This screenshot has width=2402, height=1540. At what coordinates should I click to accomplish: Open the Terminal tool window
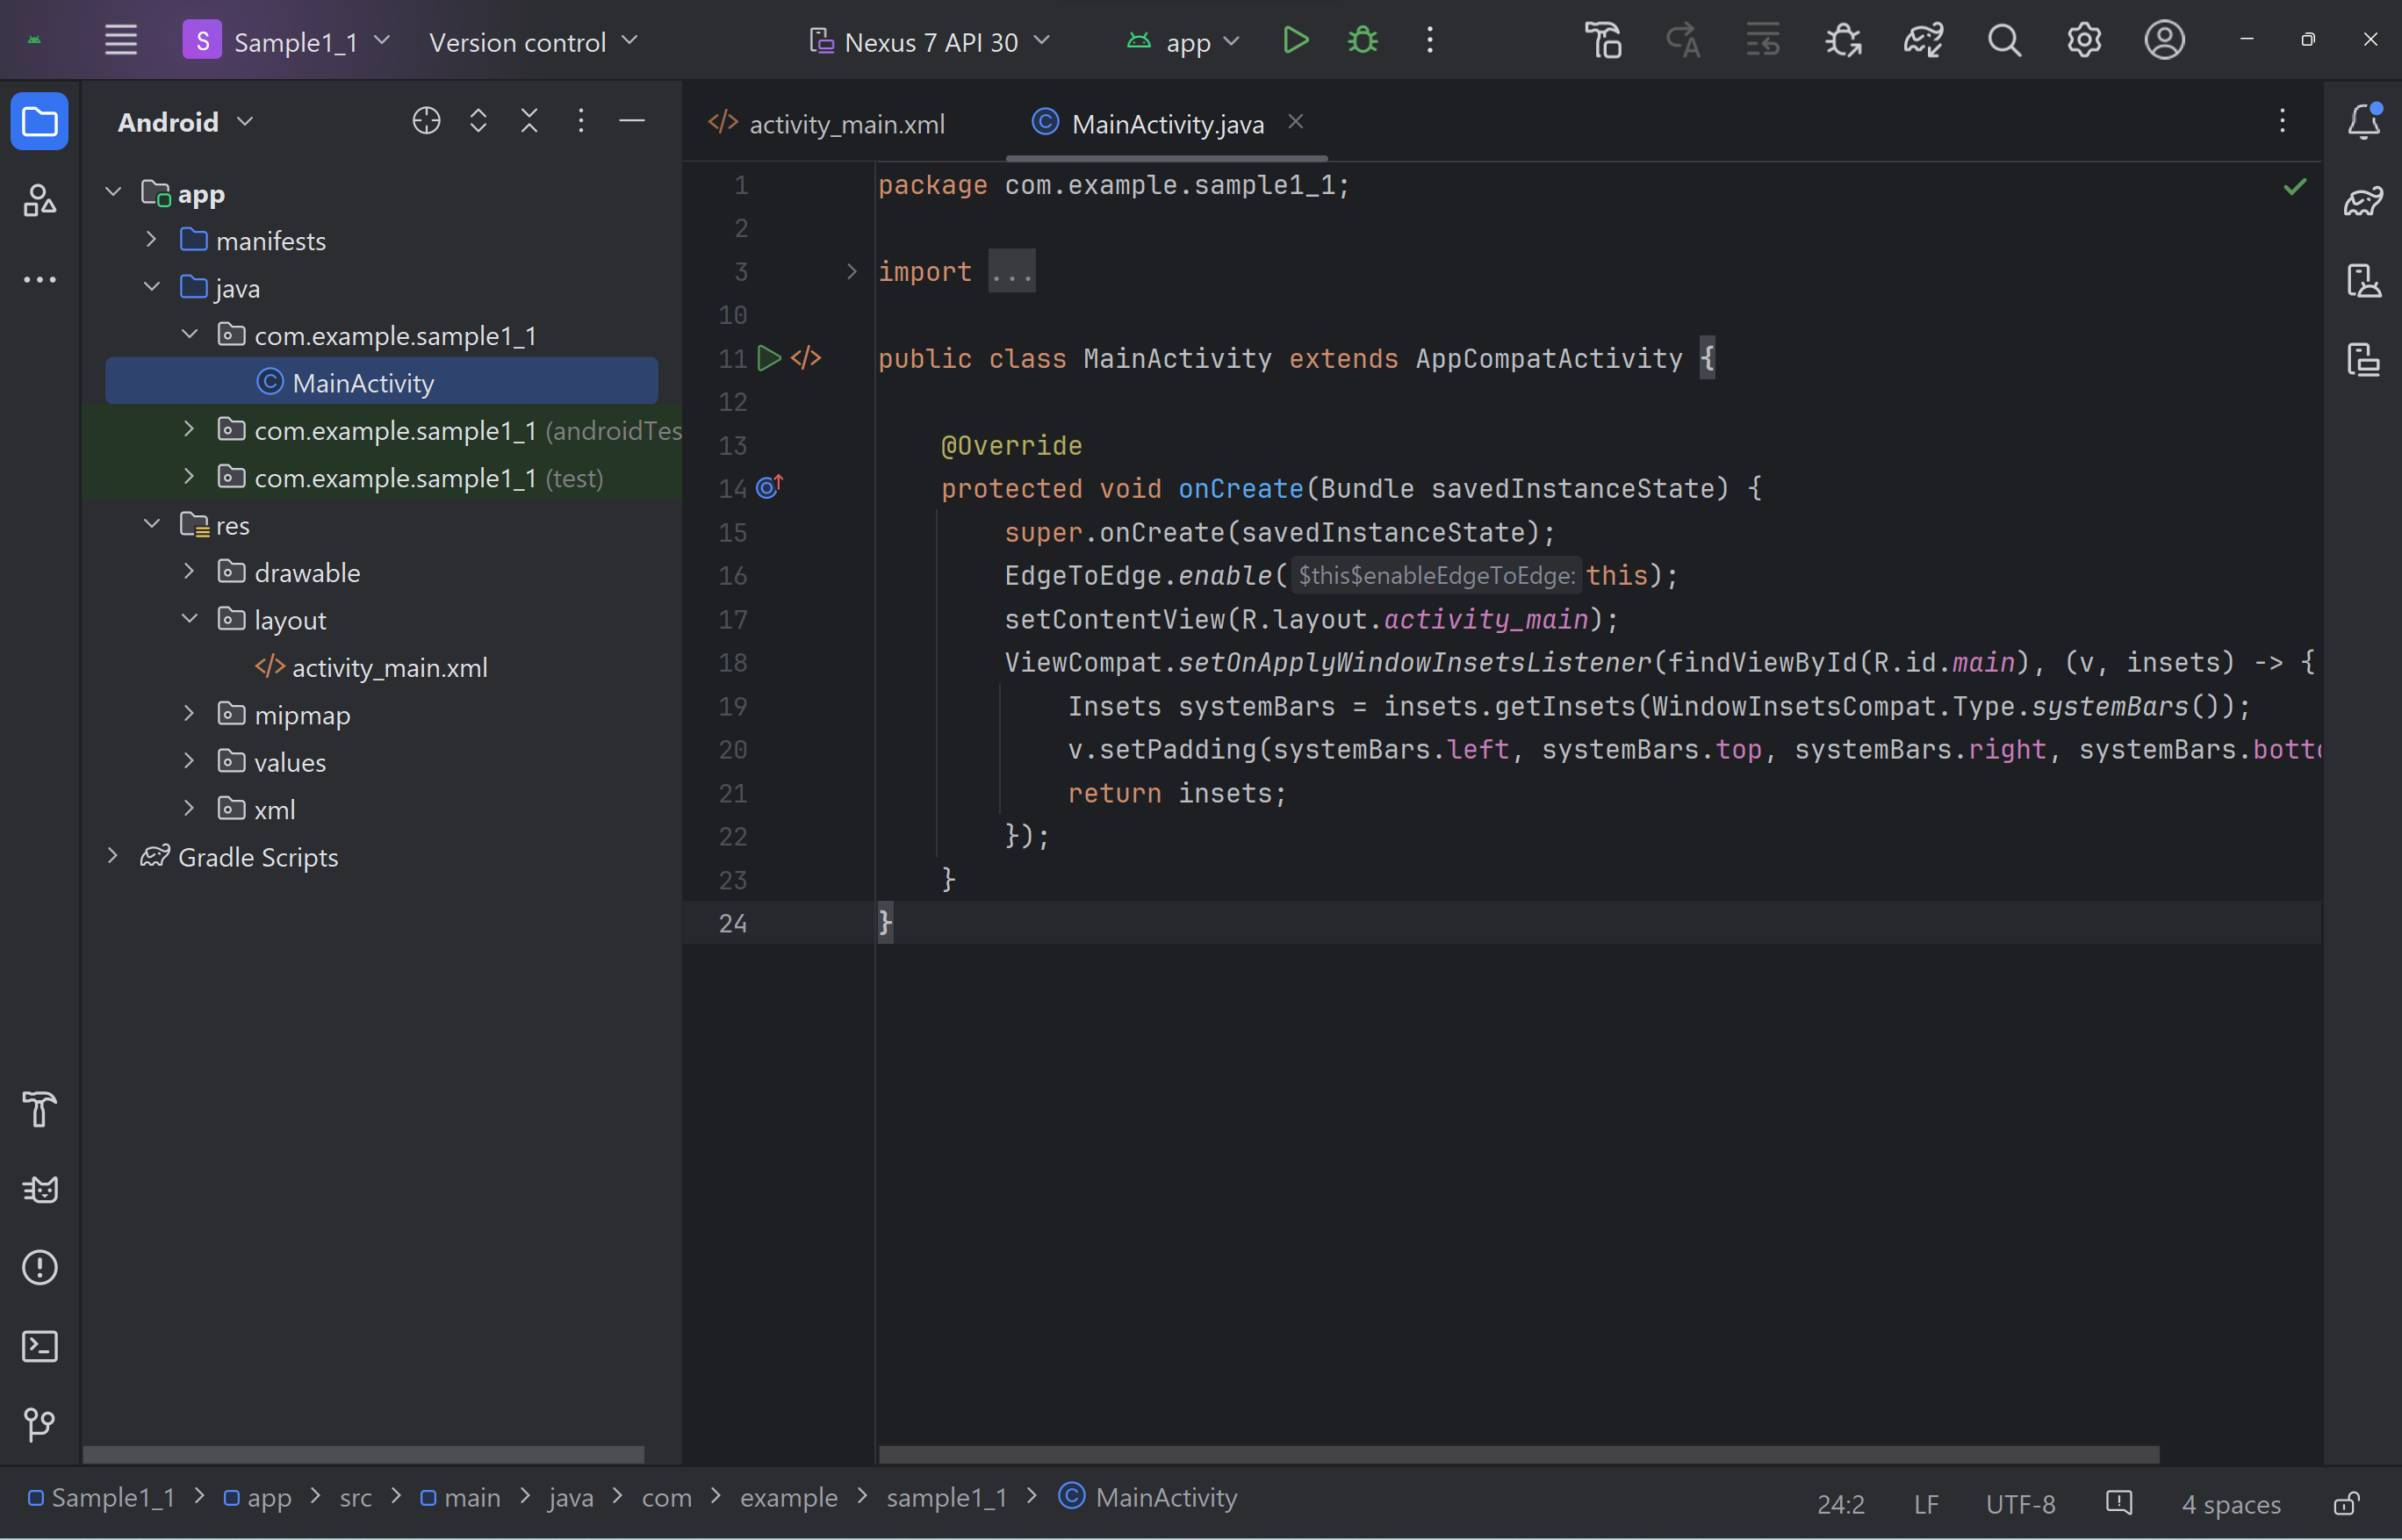point(40,1347)
